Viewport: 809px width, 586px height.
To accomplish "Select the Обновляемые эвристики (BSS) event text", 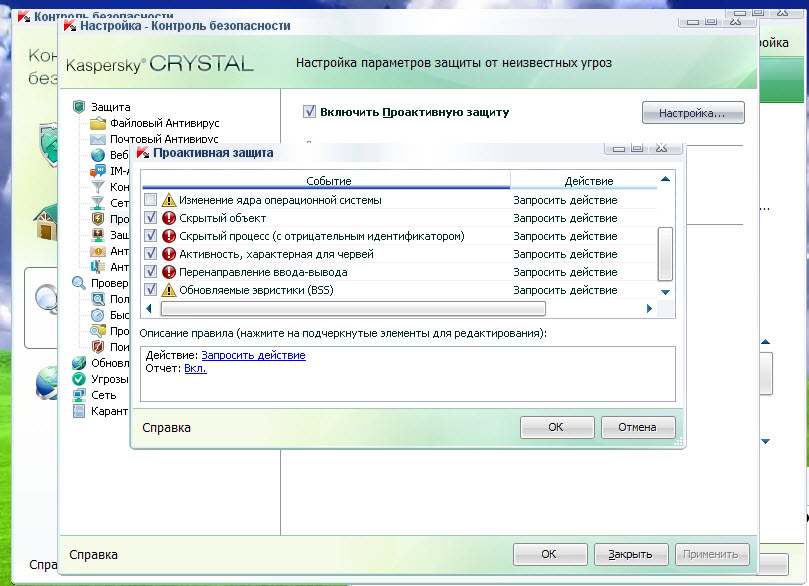I will tap(256, 290).
